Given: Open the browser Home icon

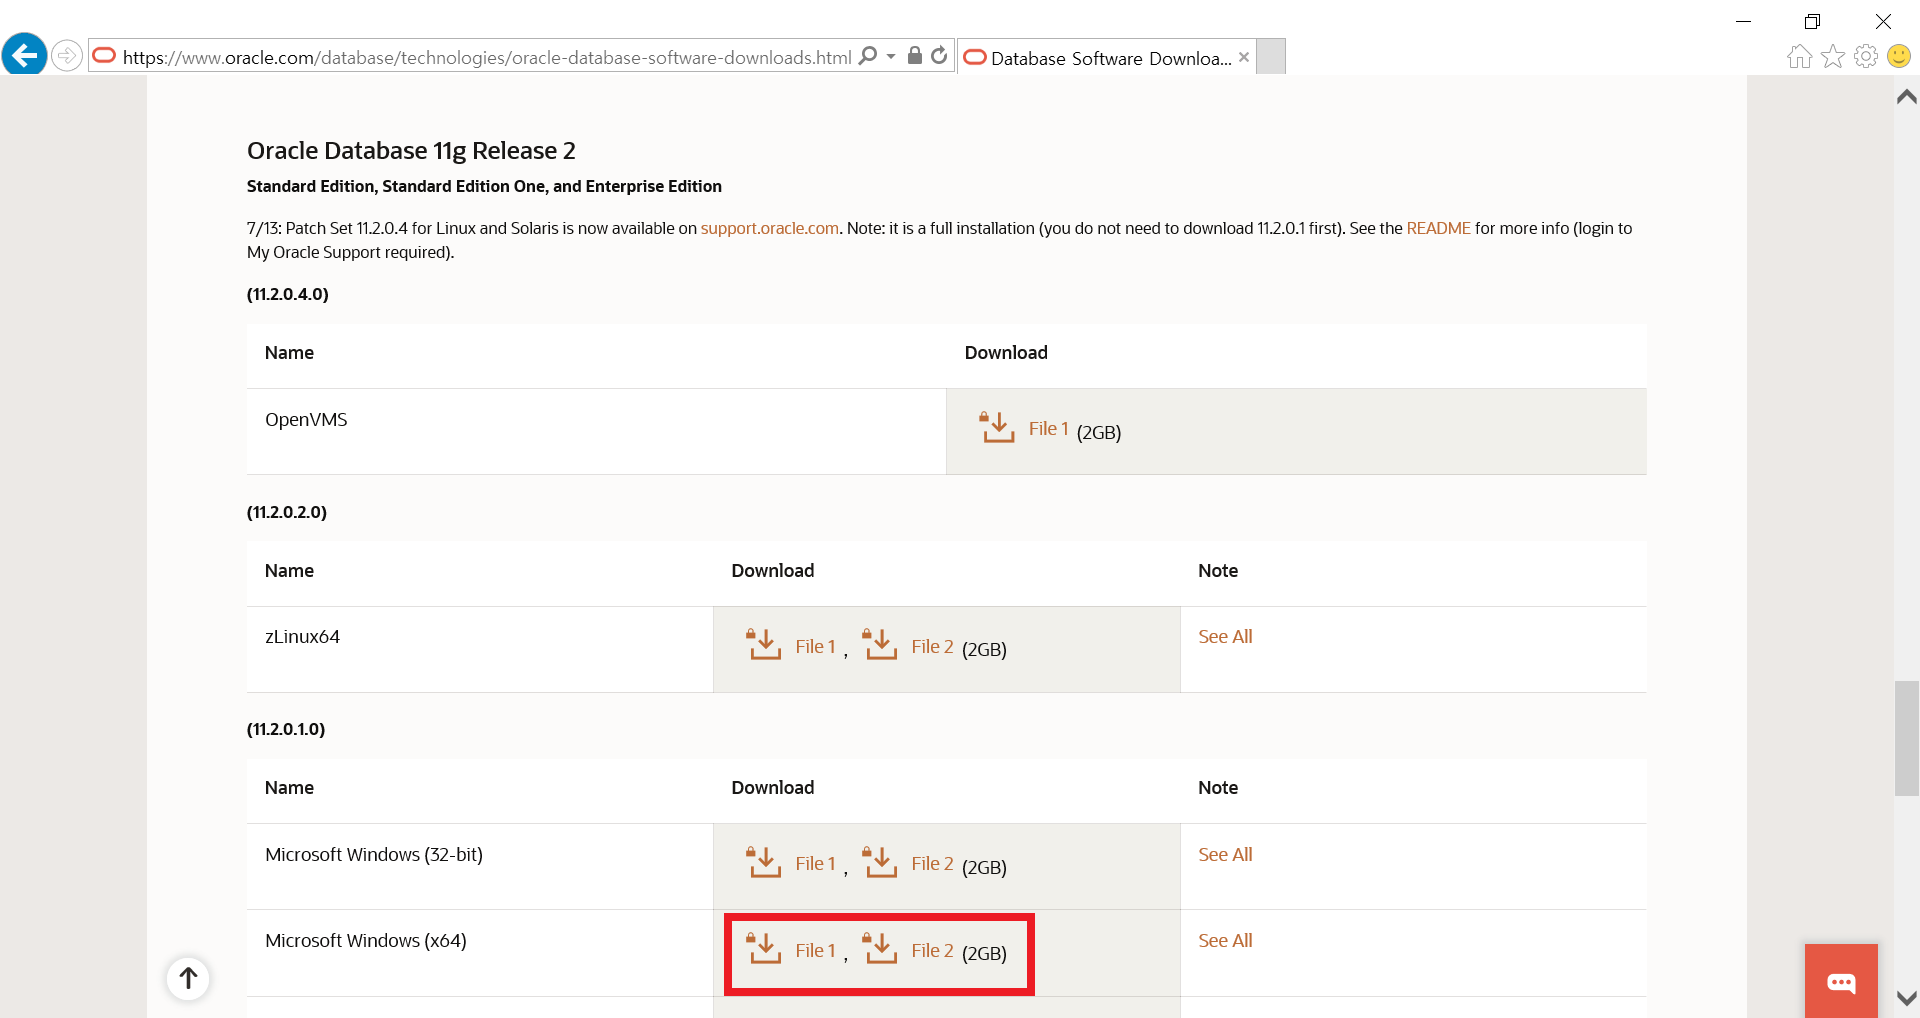Looking at the screenshot, I should pyautogui.click(x=1799, y=56).
